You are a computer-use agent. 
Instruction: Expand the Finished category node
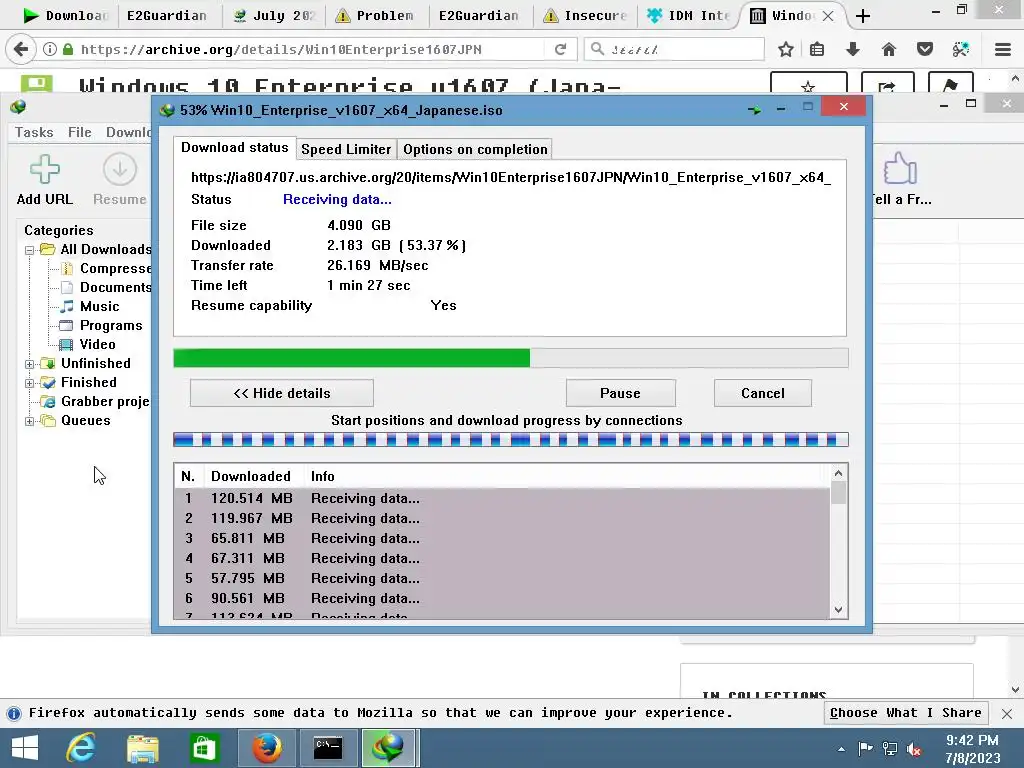29,383
